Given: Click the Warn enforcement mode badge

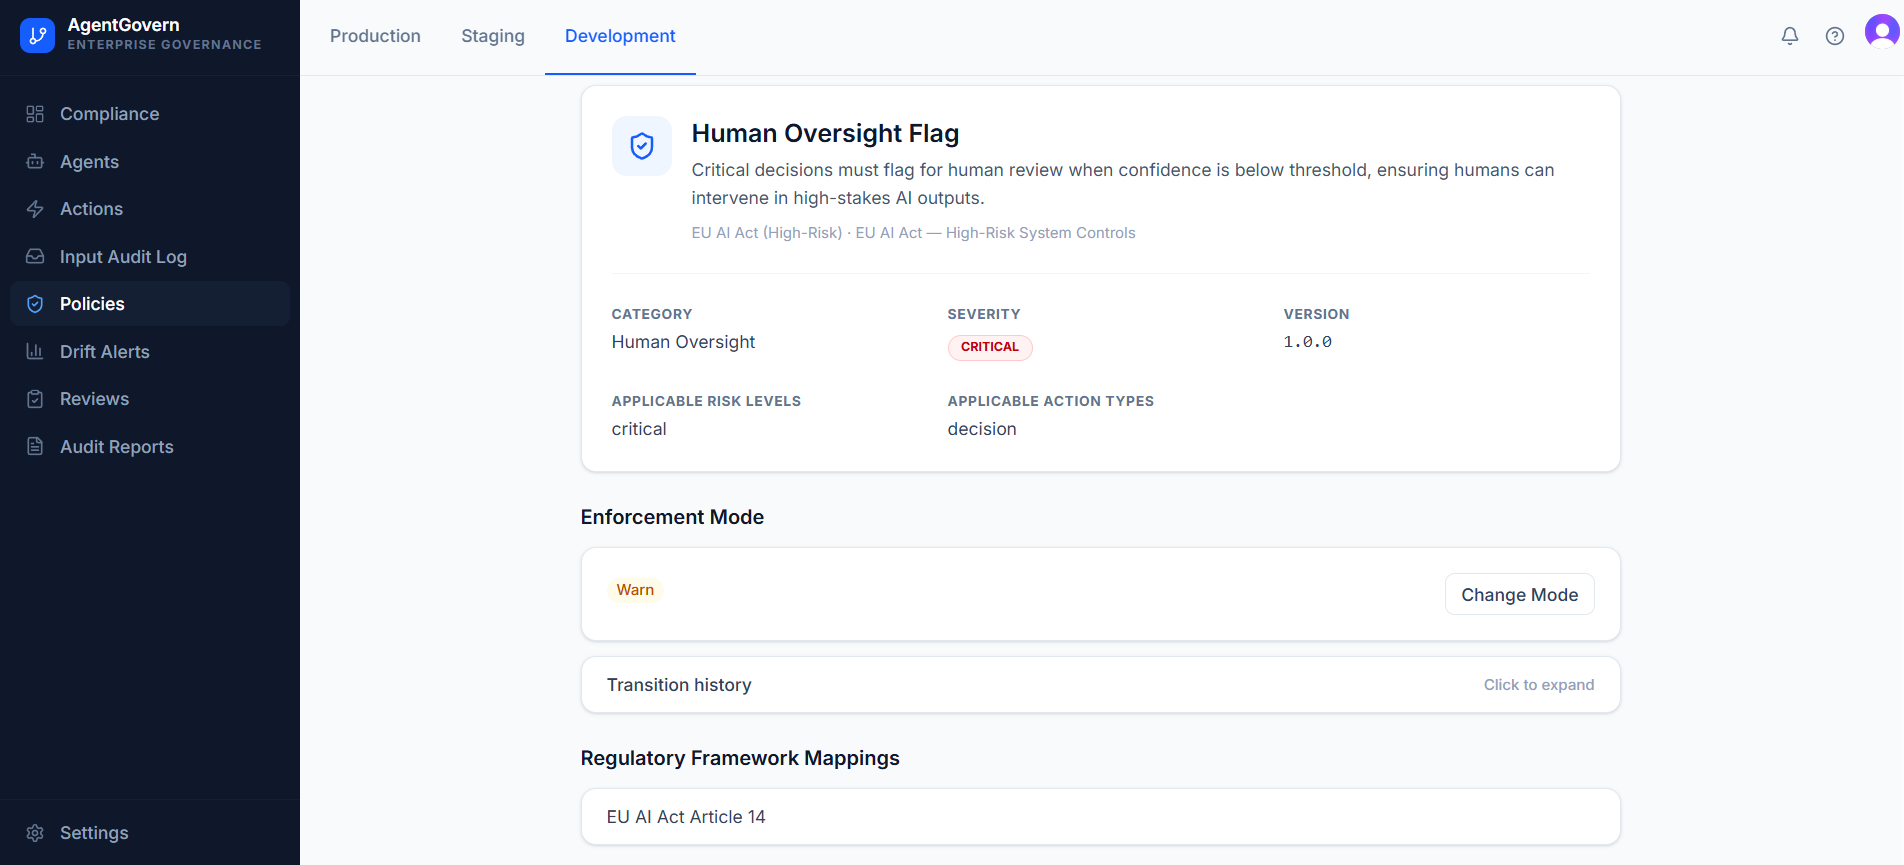Looking at the screenshot, I should pyautogui.click(x=635, y=590).
